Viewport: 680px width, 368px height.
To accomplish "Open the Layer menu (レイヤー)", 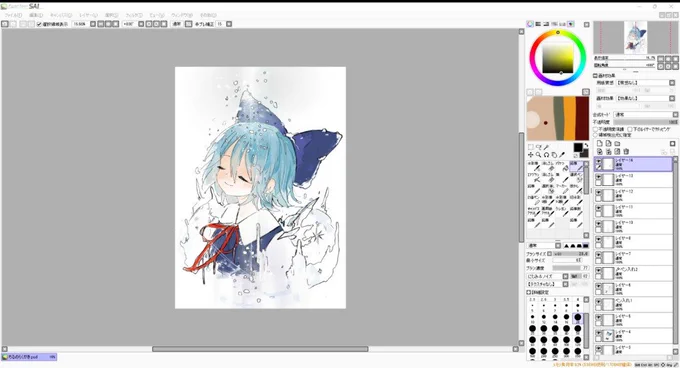I will click(x=88, y=15).
